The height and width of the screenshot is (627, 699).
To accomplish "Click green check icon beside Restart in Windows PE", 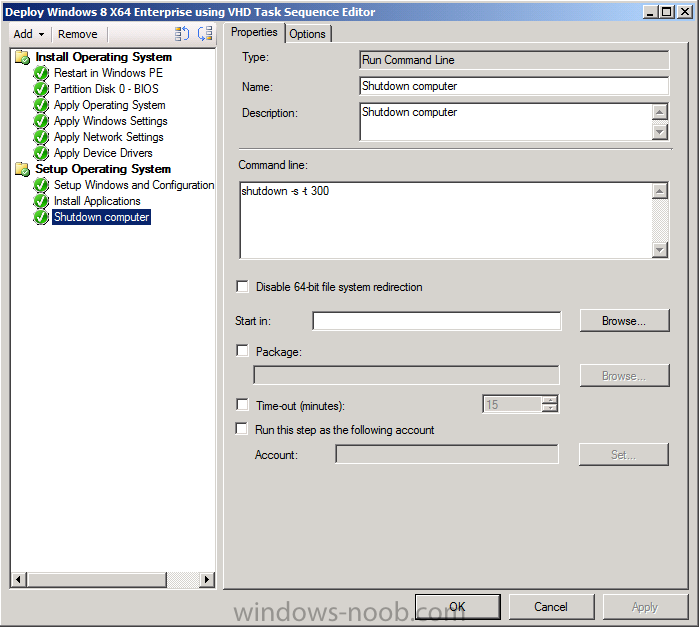I will (41, 73).
